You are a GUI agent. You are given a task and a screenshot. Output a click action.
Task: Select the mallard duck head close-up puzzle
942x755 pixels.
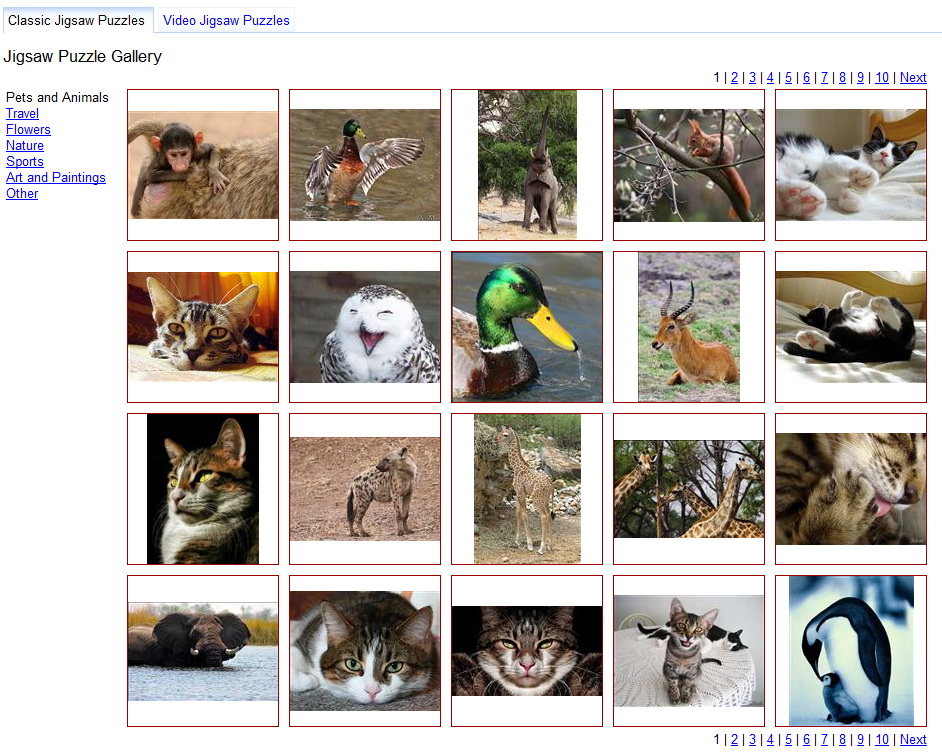coord(527,327)
